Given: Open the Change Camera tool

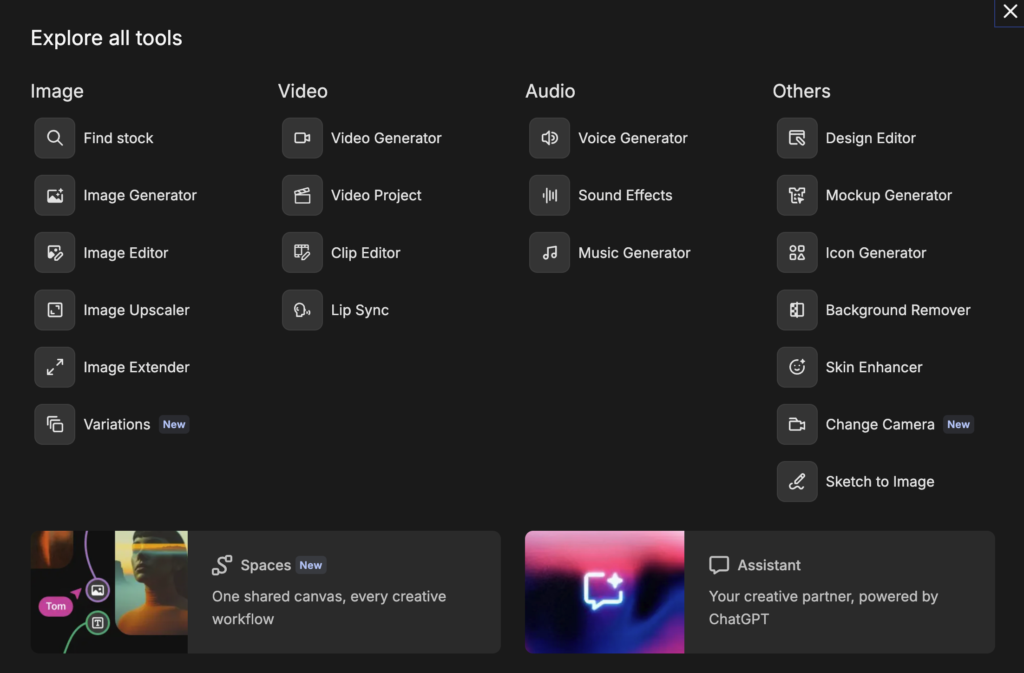Looking at the screenshot, I should click(x=879, y=425).
